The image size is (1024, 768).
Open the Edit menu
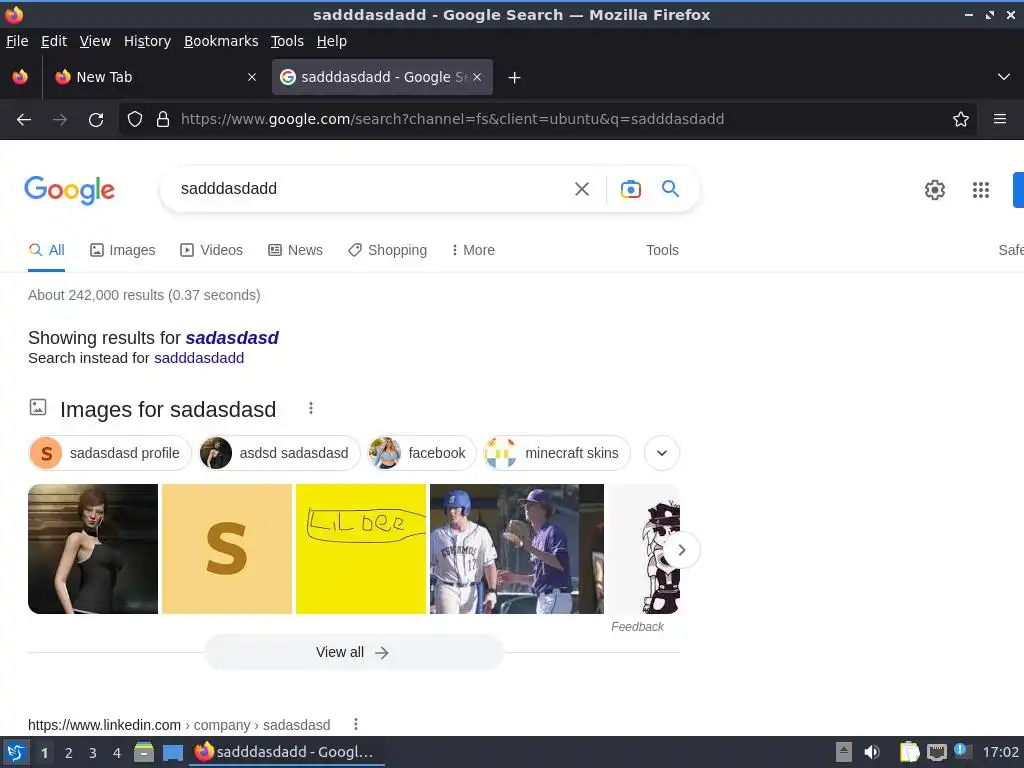[x=54, y=41]
